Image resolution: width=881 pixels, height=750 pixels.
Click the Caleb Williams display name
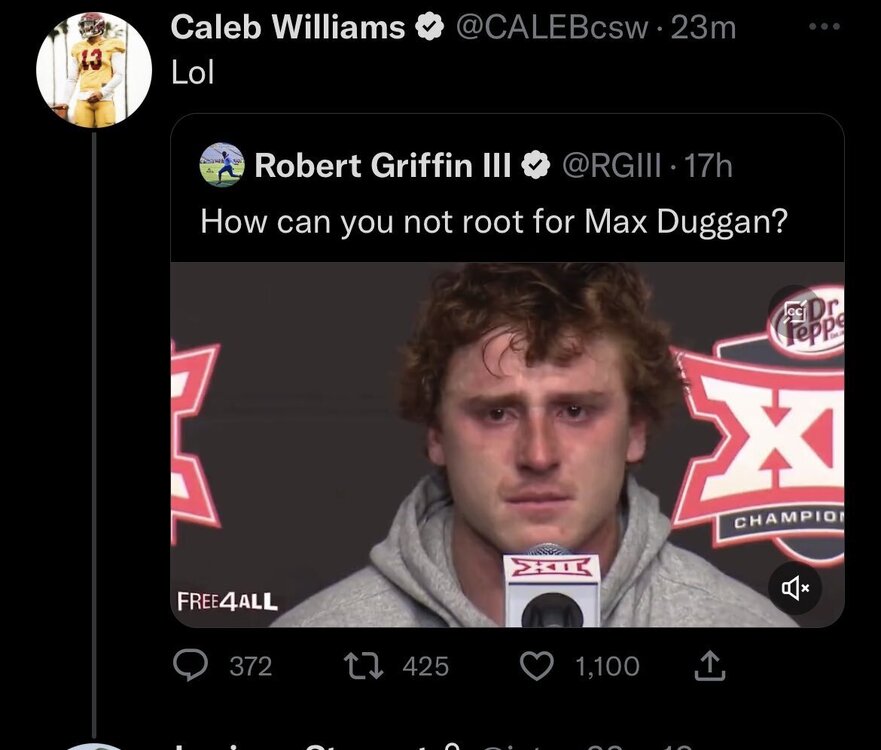(288, 28)
